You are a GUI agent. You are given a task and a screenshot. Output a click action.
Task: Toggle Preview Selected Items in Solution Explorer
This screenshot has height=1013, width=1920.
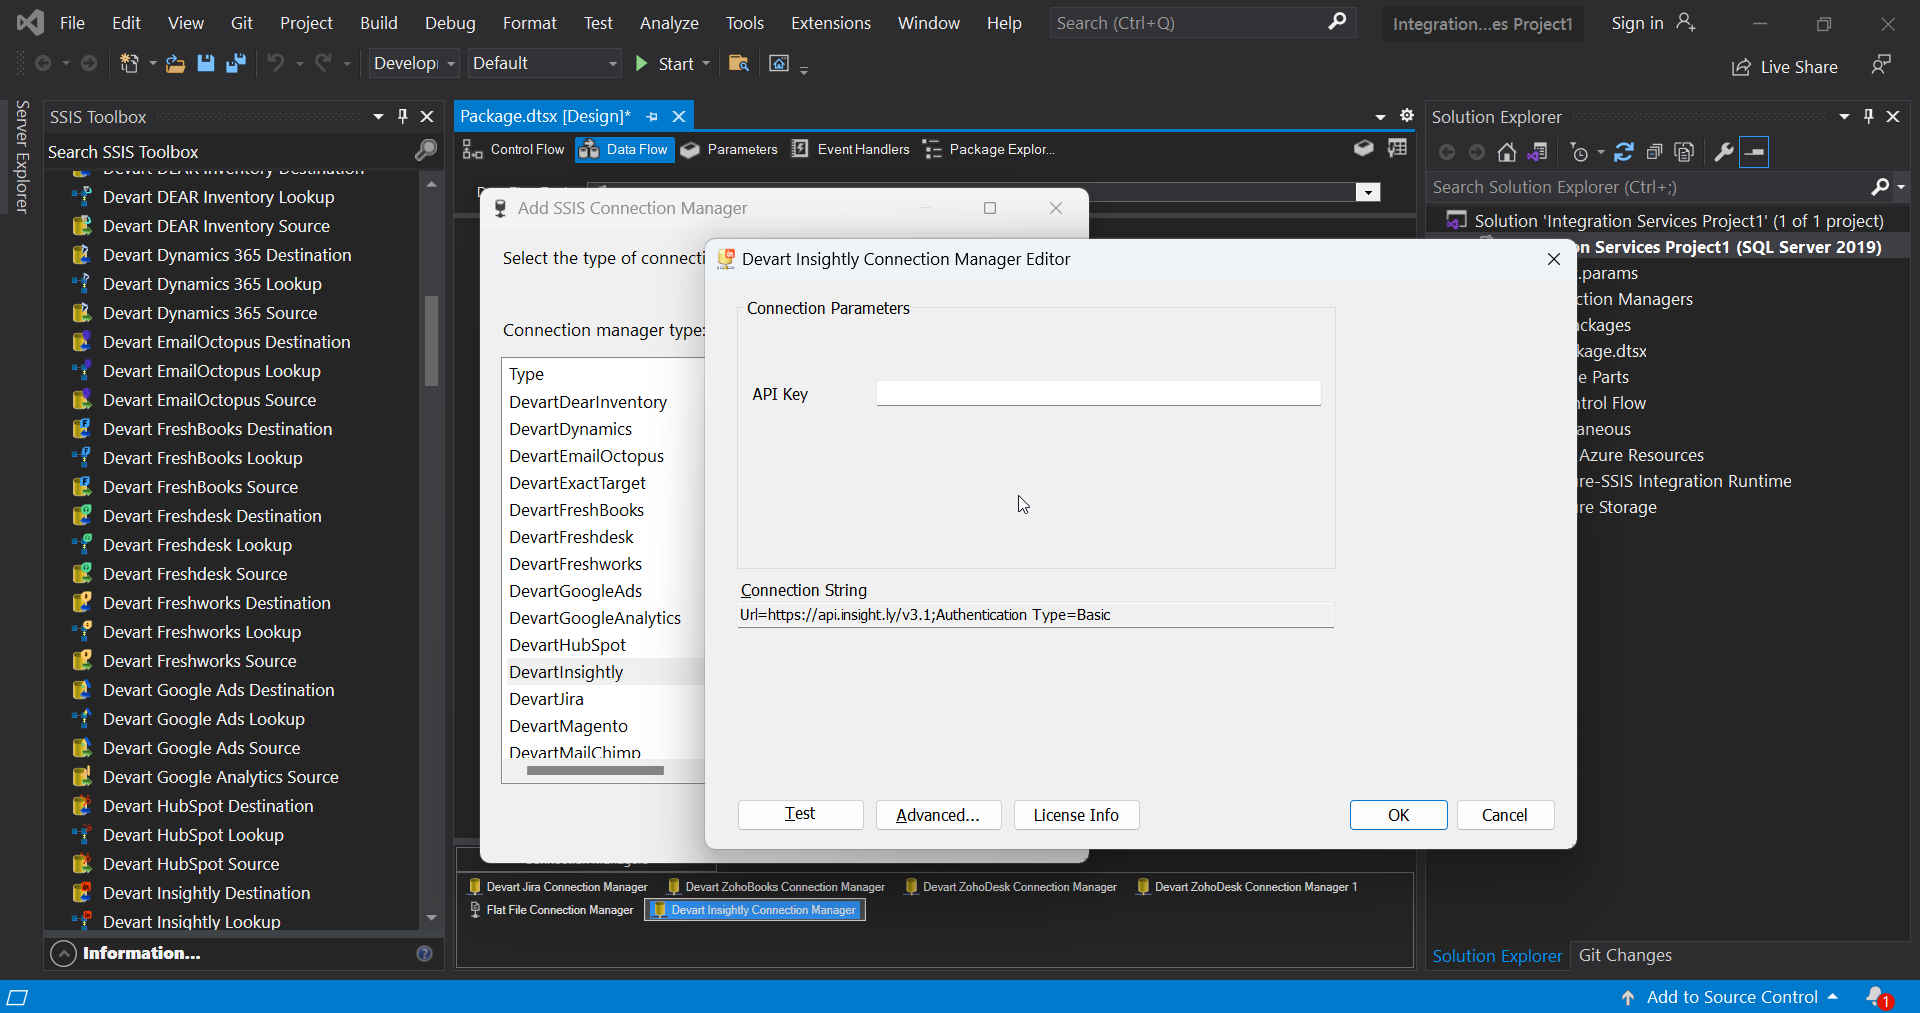(1754, 152)
